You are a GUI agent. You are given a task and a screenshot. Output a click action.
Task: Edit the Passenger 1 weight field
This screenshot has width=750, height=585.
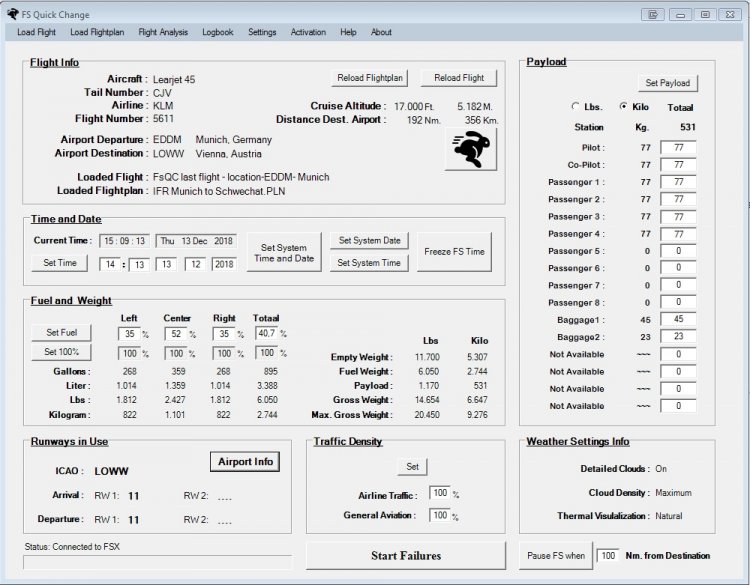(678, 182)
